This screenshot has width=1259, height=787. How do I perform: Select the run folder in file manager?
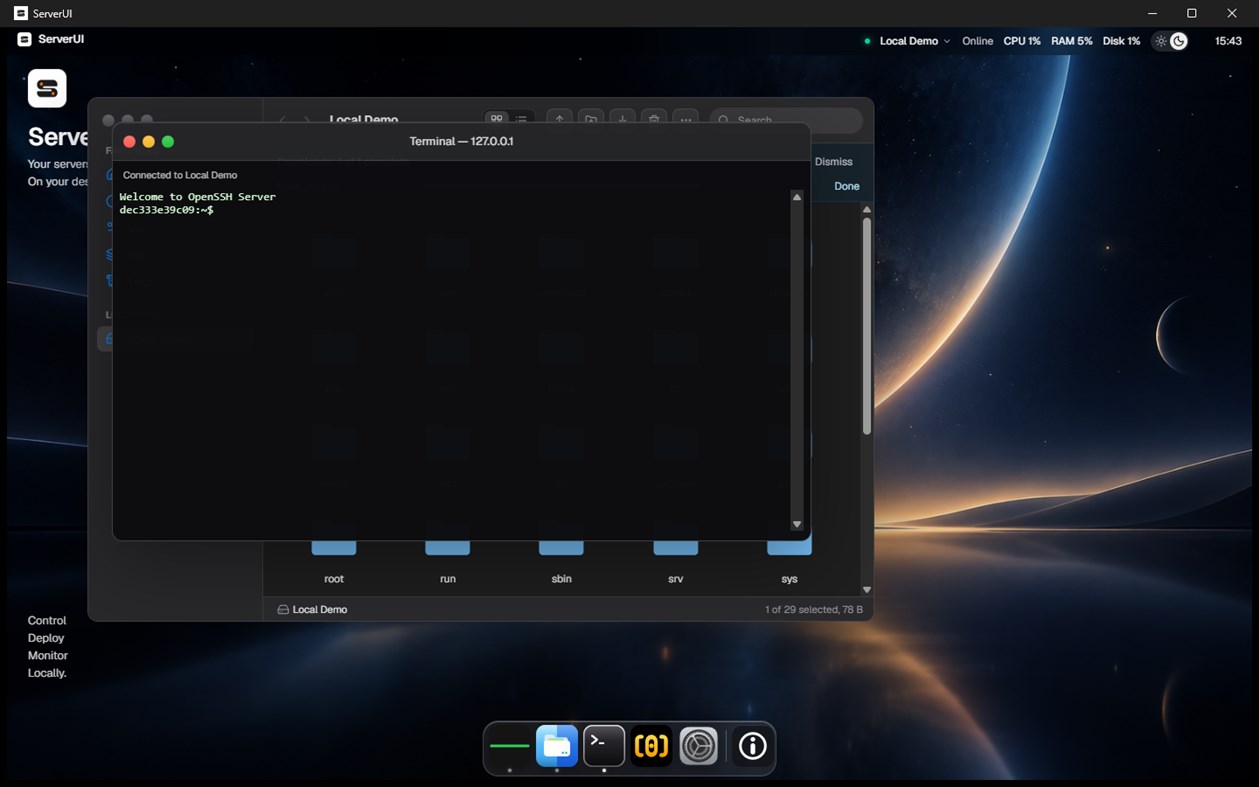448,562
